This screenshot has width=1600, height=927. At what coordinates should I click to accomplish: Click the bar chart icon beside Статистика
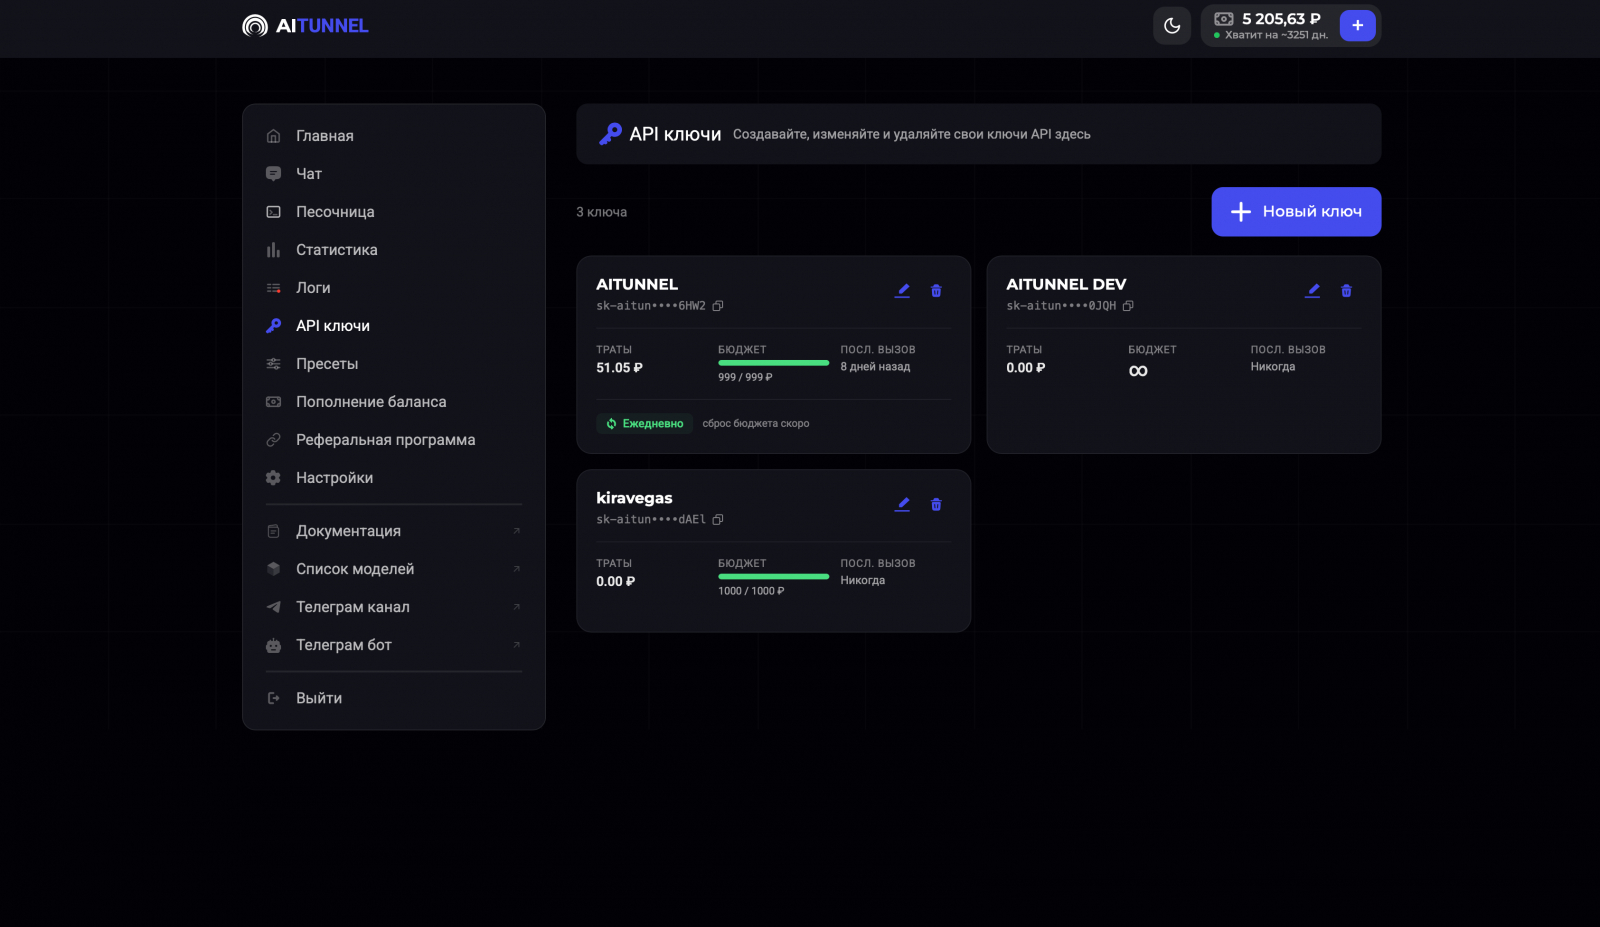273,250
